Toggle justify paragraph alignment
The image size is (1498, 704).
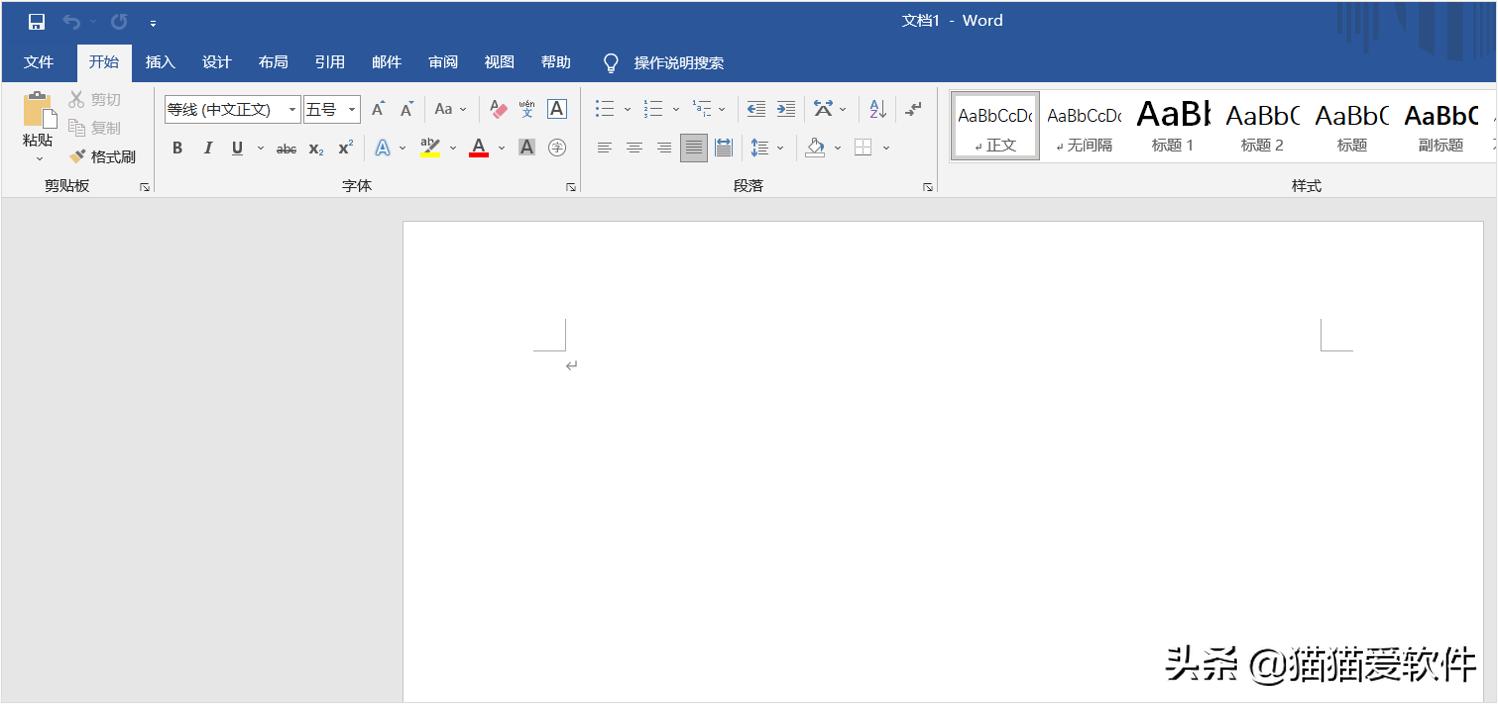coord(692,147)
